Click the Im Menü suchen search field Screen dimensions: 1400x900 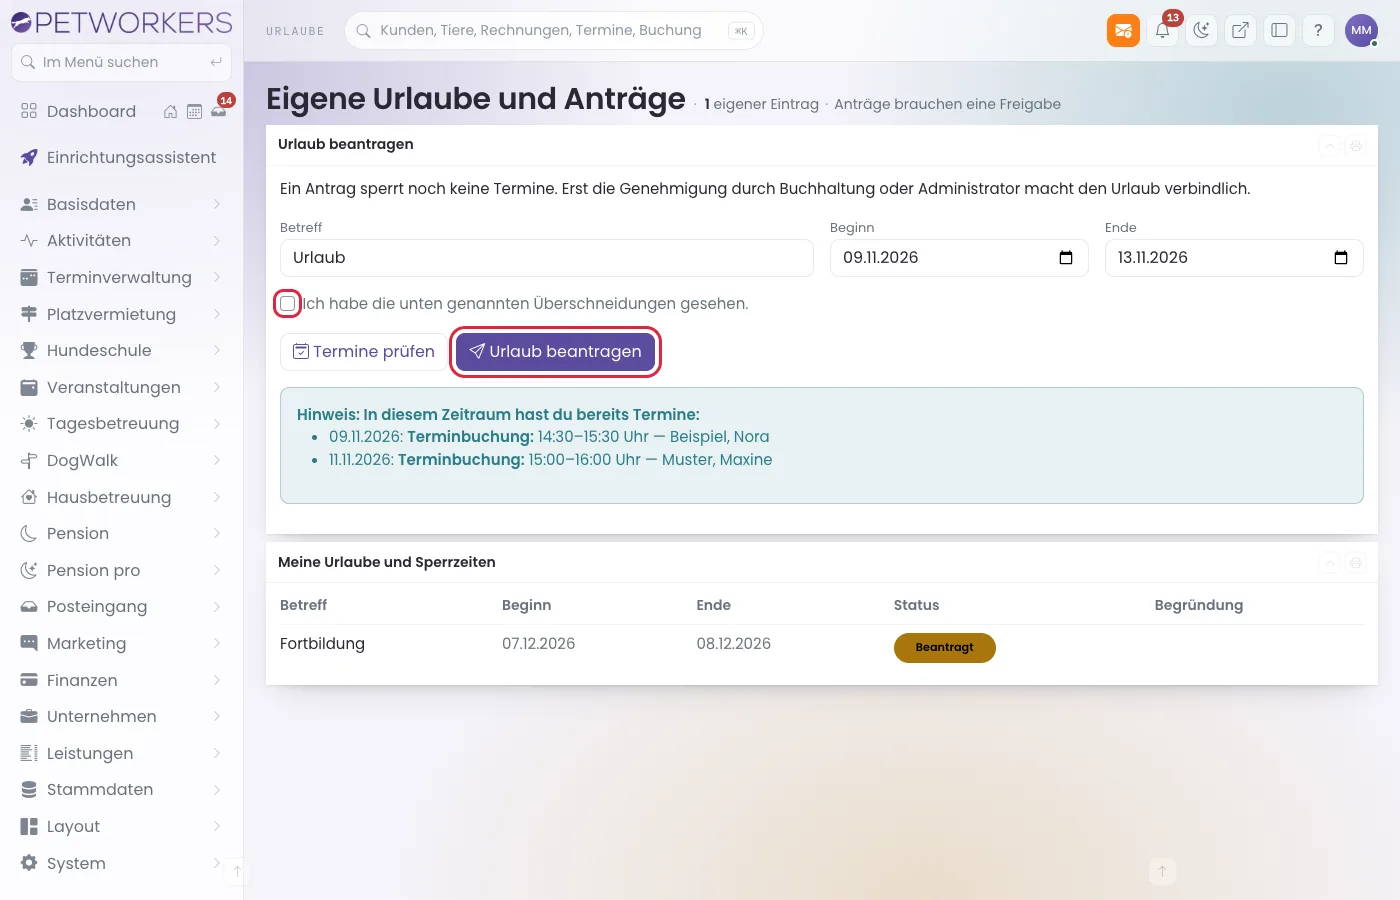(x=121, y=62)
